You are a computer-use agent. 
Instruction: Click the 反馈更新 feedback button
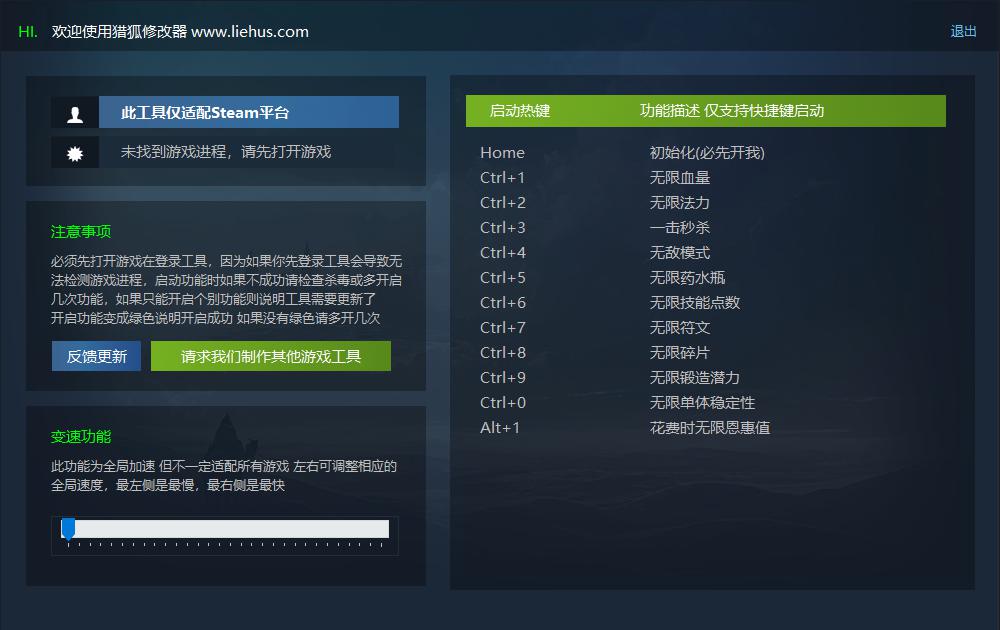click(96, 356)
